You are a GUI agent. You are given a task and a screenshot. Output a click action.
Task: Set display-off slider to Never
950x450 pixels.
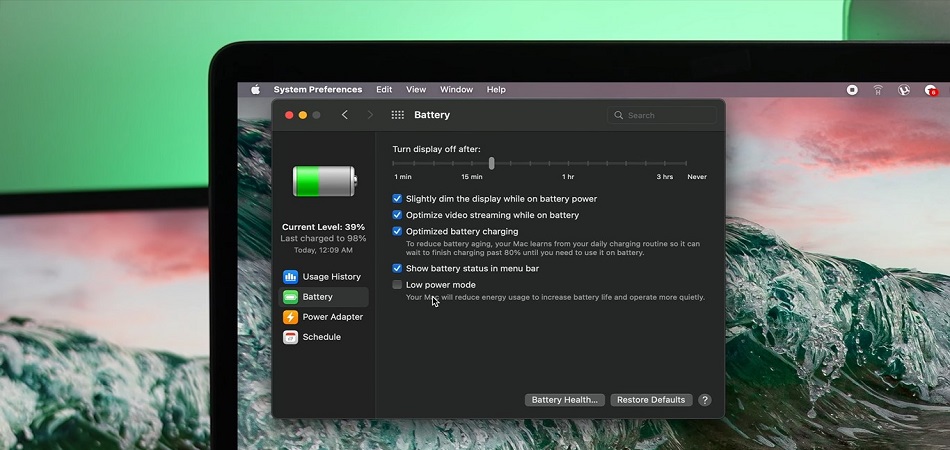click(686, 163)
